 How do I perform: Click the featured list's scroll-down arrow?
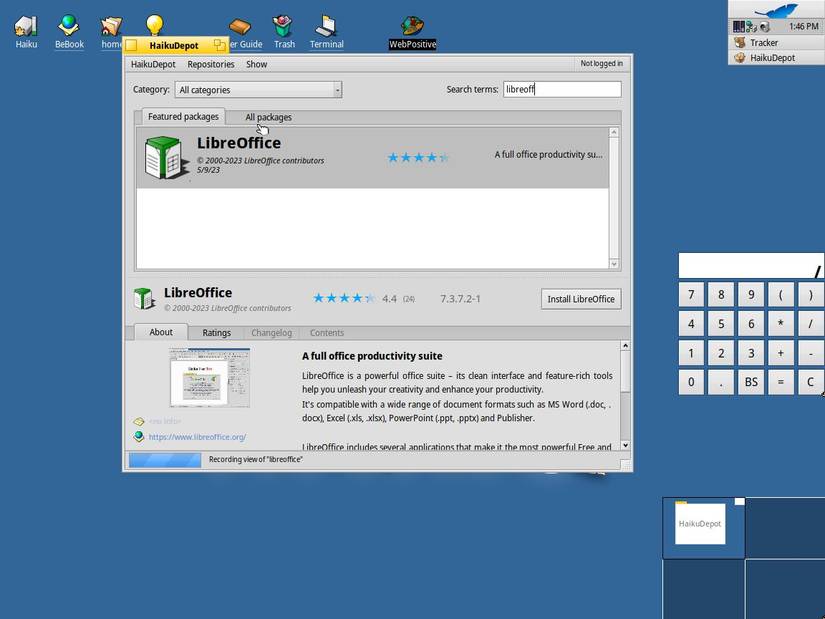point(615,262)
